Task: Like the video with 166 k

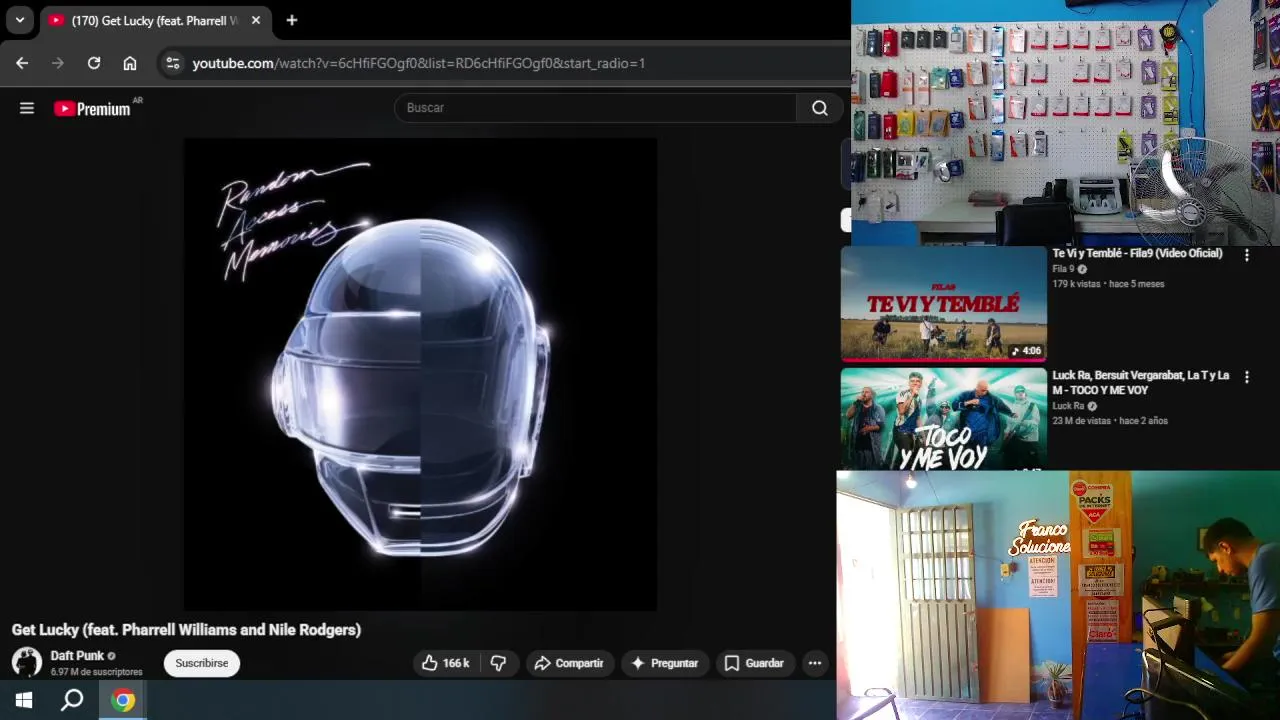Action: click(x=446, y=663)
